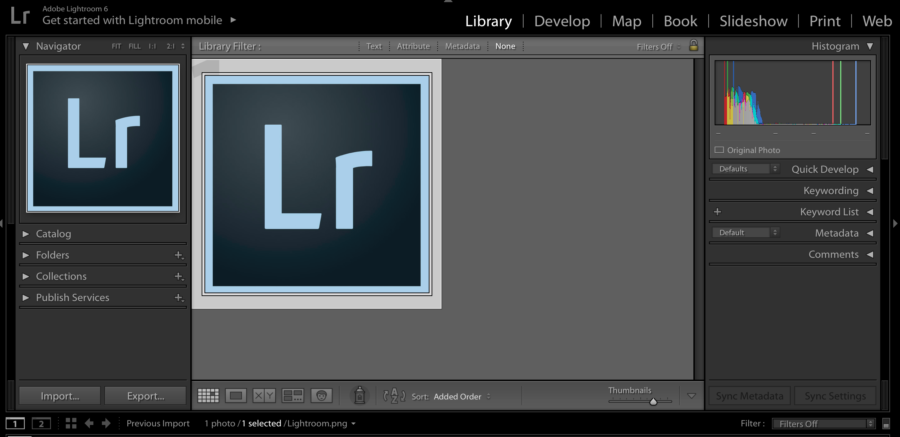Screen dimensions: 900x437
Task: Go back with left arrow icon
Action: 89,423
